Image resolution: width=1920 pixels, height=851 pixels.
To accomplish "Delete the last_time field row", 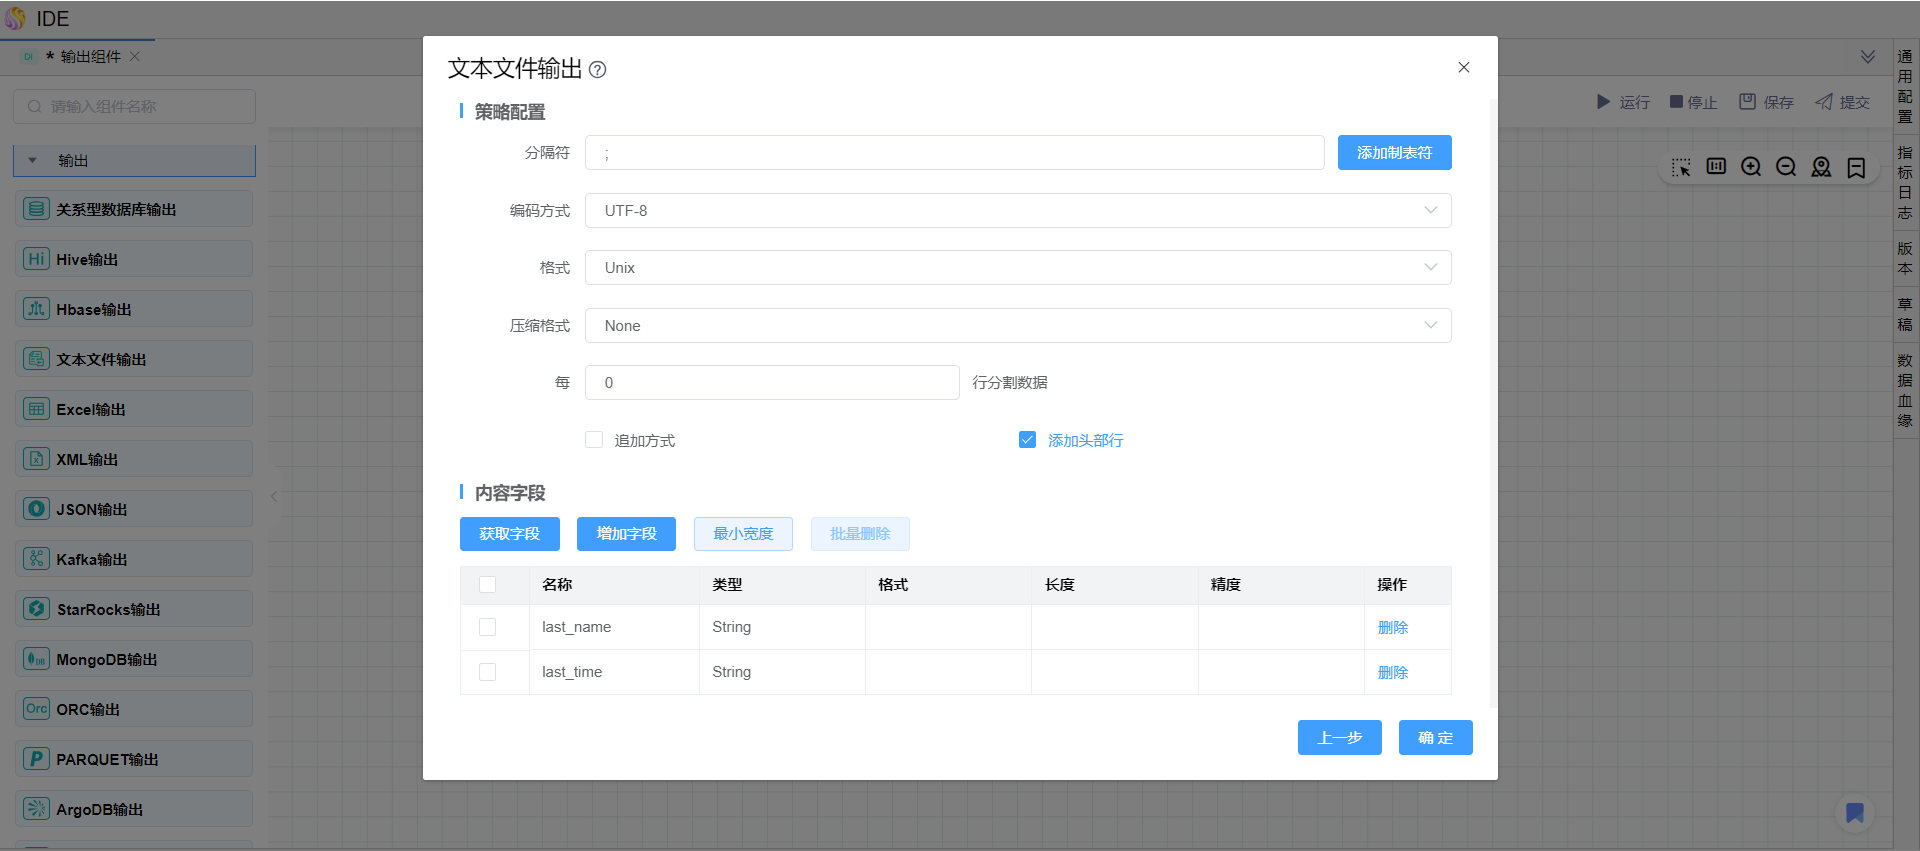I will (x=1393, y=672).
